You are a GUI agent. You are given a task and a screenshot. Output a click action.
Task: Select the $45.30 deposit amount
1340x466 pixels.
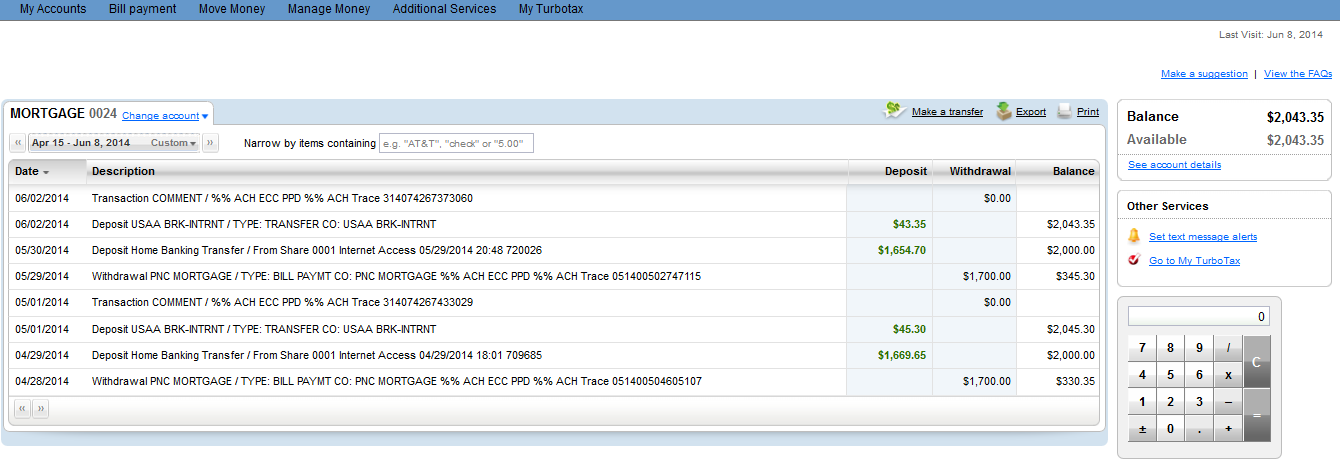point(909,328)
